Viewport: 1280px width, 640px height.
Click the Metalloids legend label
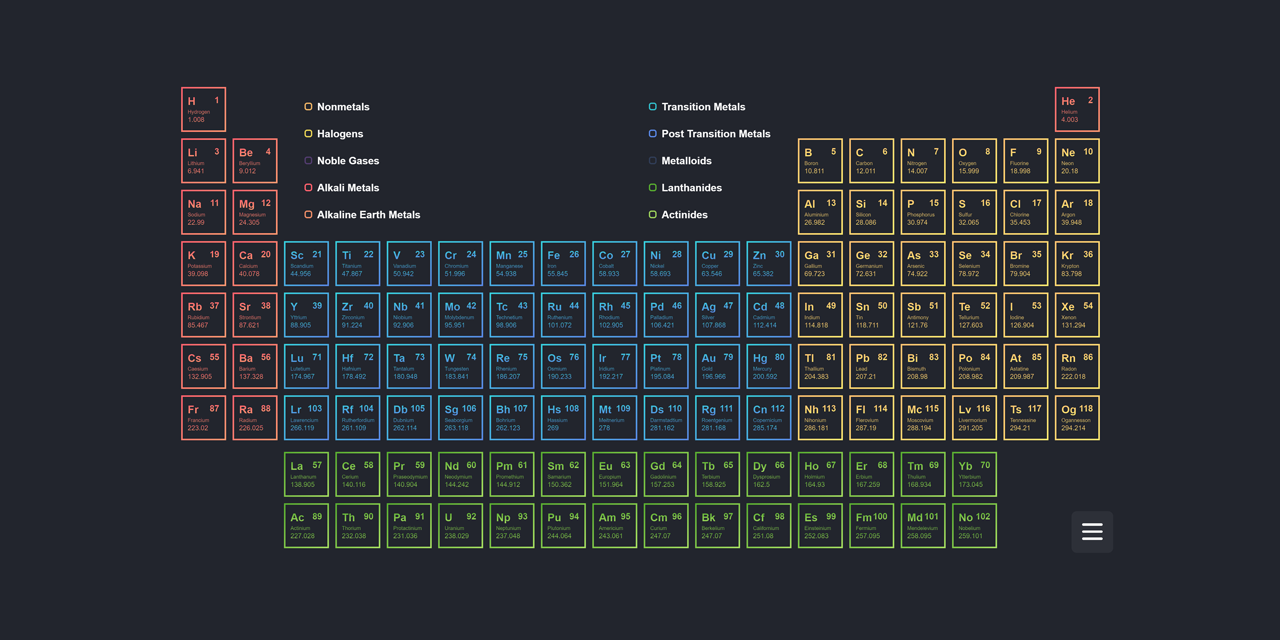pyautogui.click(x=687, y=161)
